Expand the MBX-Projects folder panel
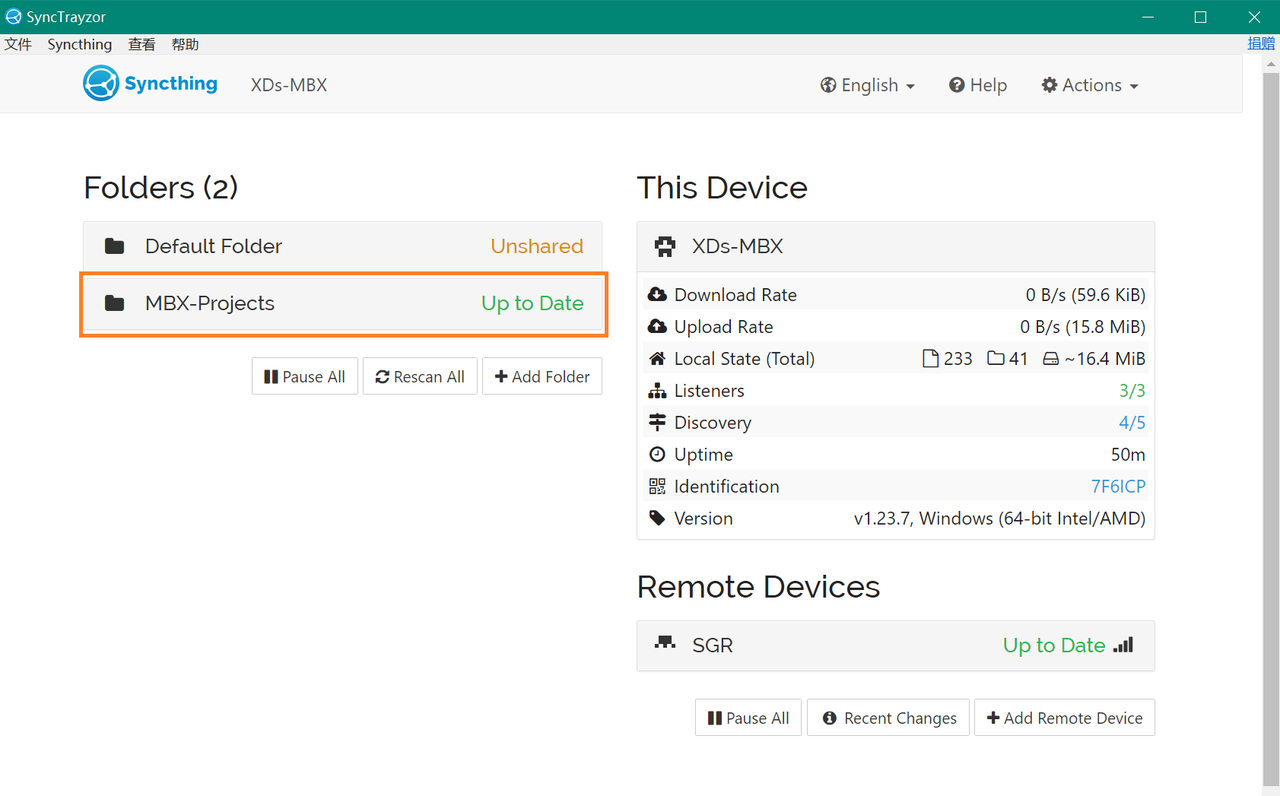 coord(343,303)
